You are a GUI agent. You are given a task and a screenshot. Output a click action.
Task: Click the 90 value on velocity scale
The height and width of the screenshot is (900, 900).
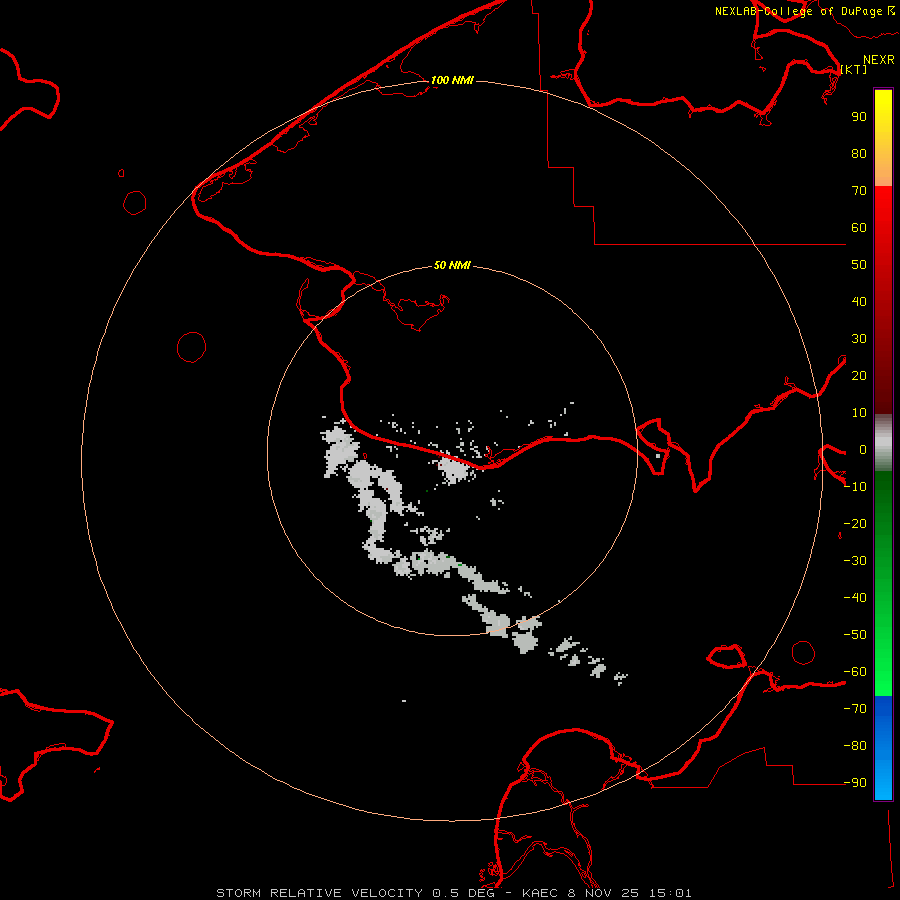point(859,117)
